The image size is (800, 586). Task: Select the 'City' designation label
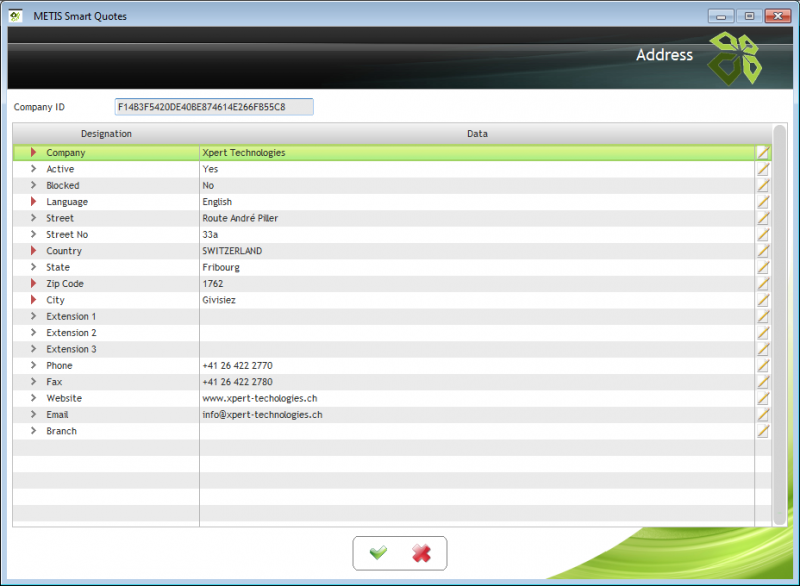[x=55, y=300]
